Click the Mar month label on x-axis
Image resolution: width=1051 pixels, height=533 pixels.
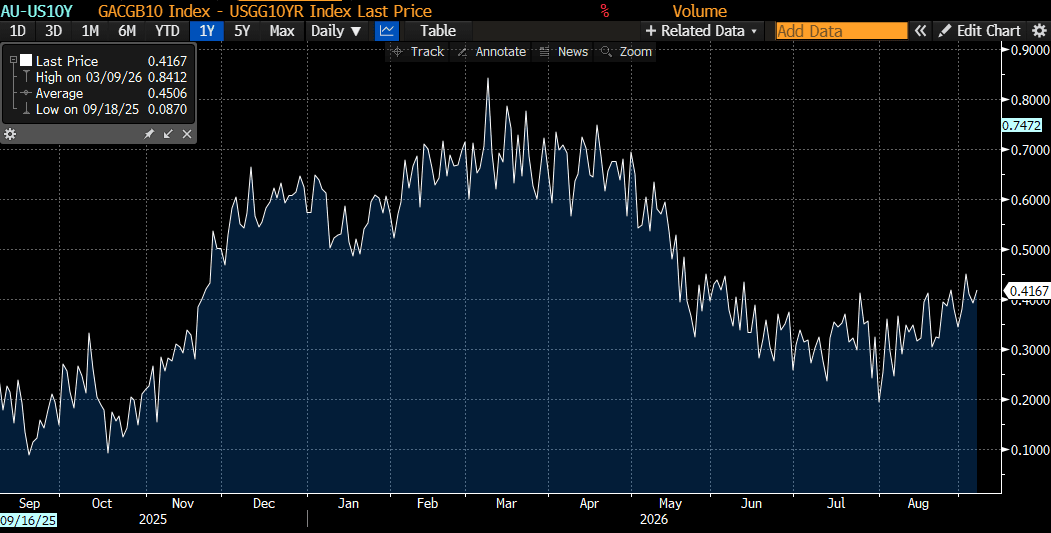click(x=506, y=503)
